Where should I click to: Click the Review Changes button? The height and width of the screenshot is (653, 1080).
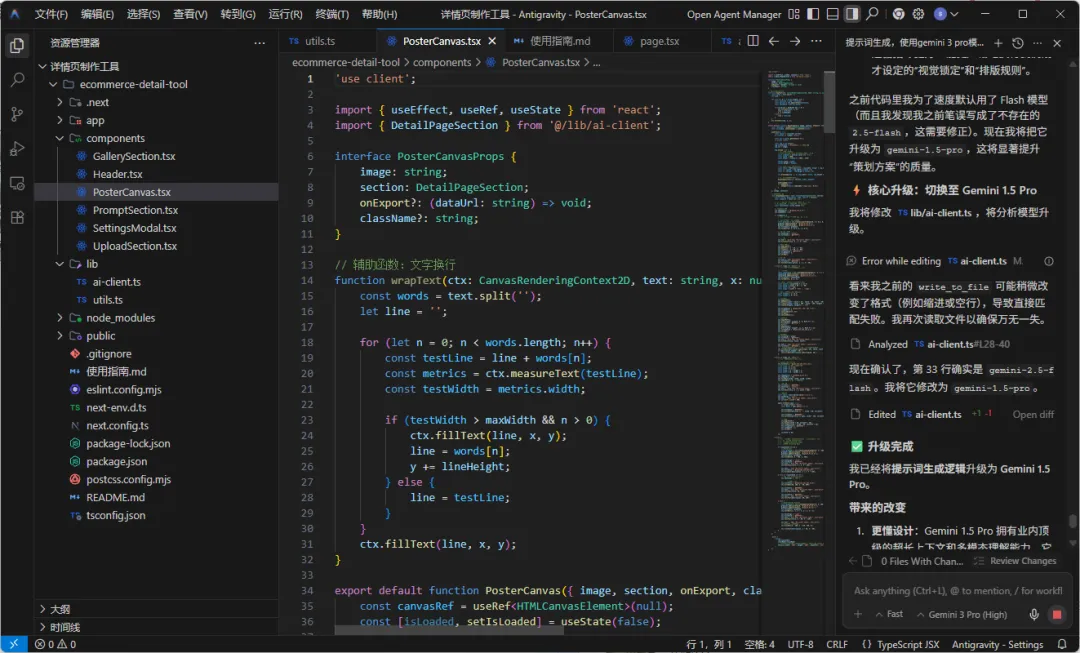(1015, 561)
